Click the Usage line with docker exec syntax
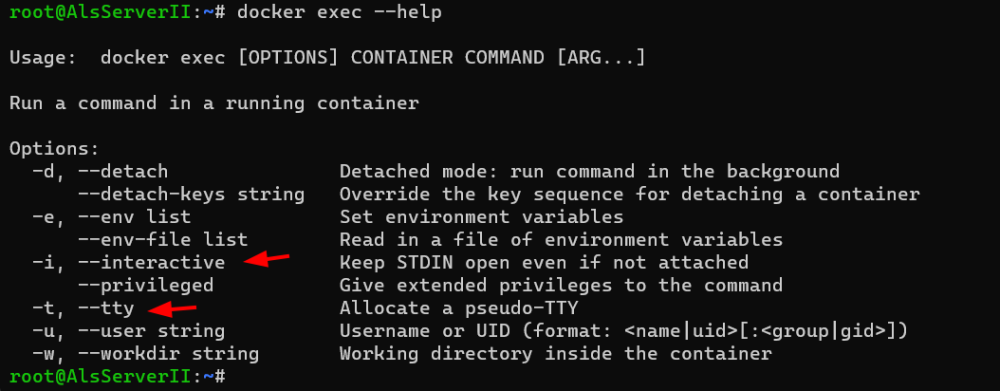Image resolution: width=1000 pixels, height=391 pixels. click(327, 58)
